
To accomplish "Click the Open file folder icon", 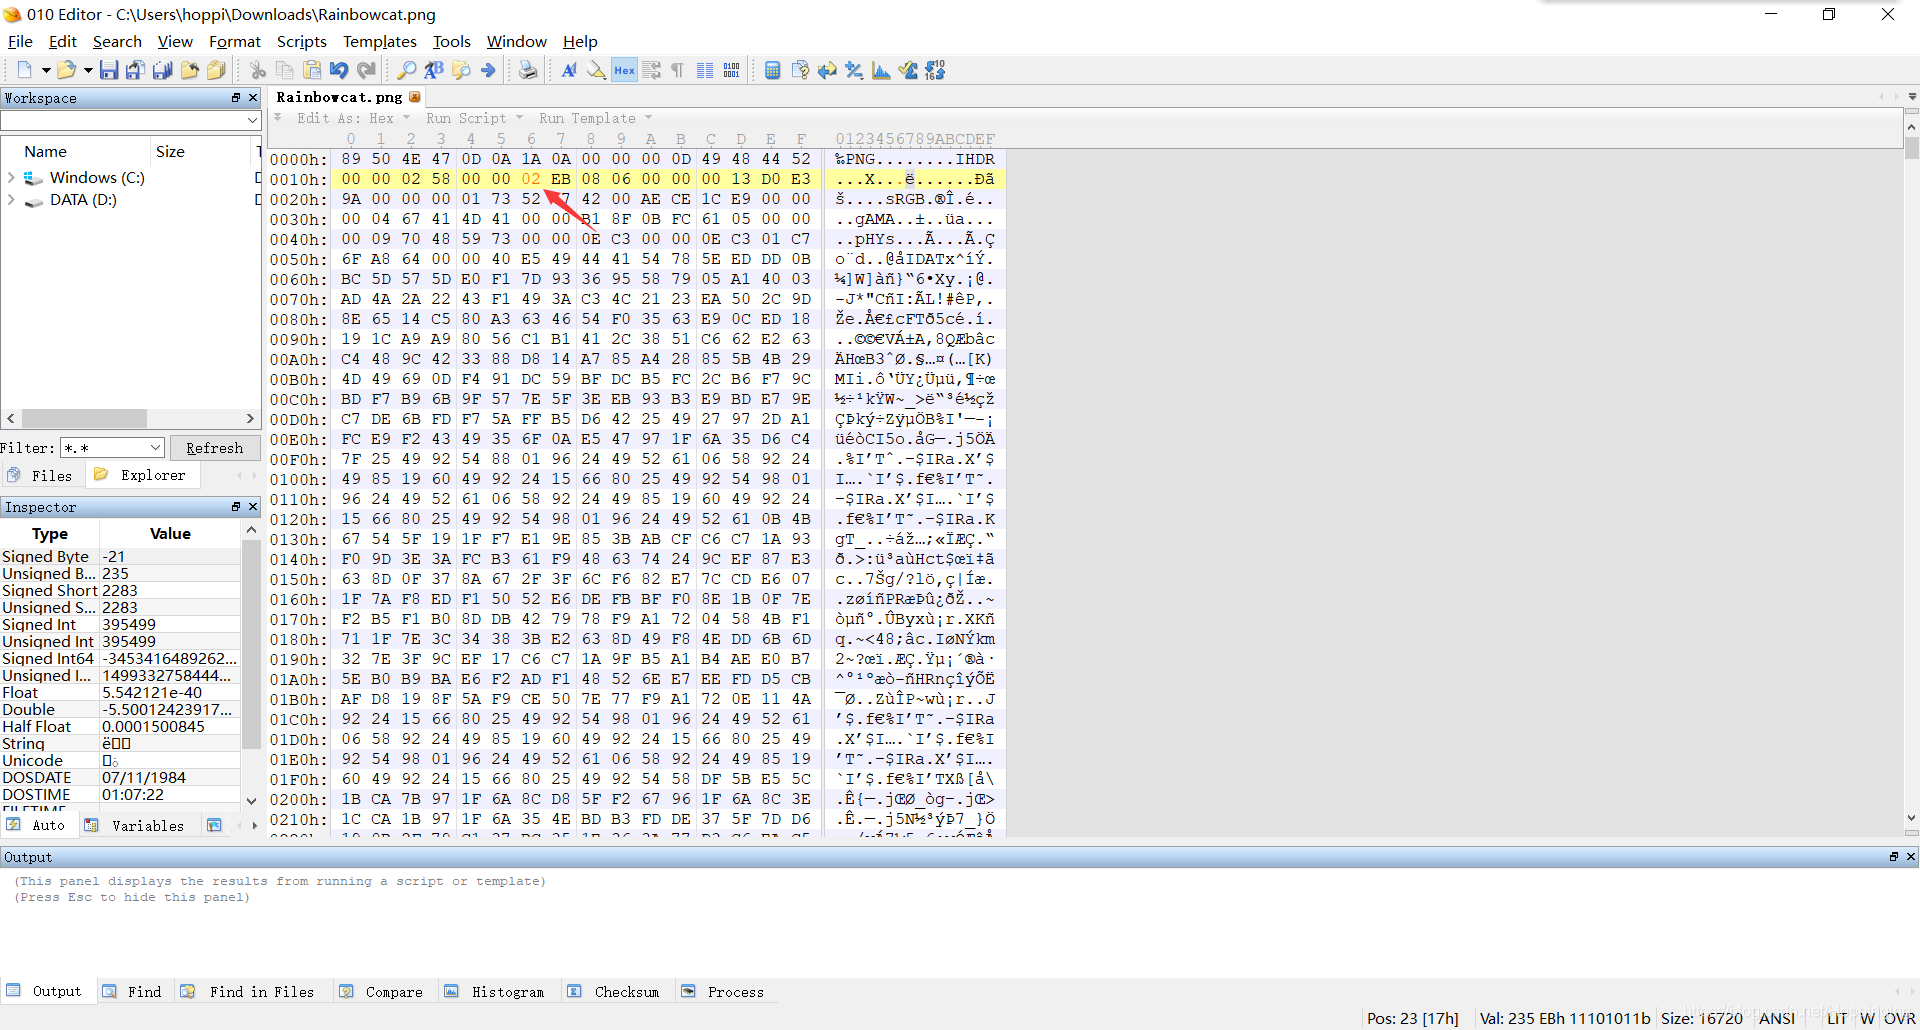I will [66, 70].
